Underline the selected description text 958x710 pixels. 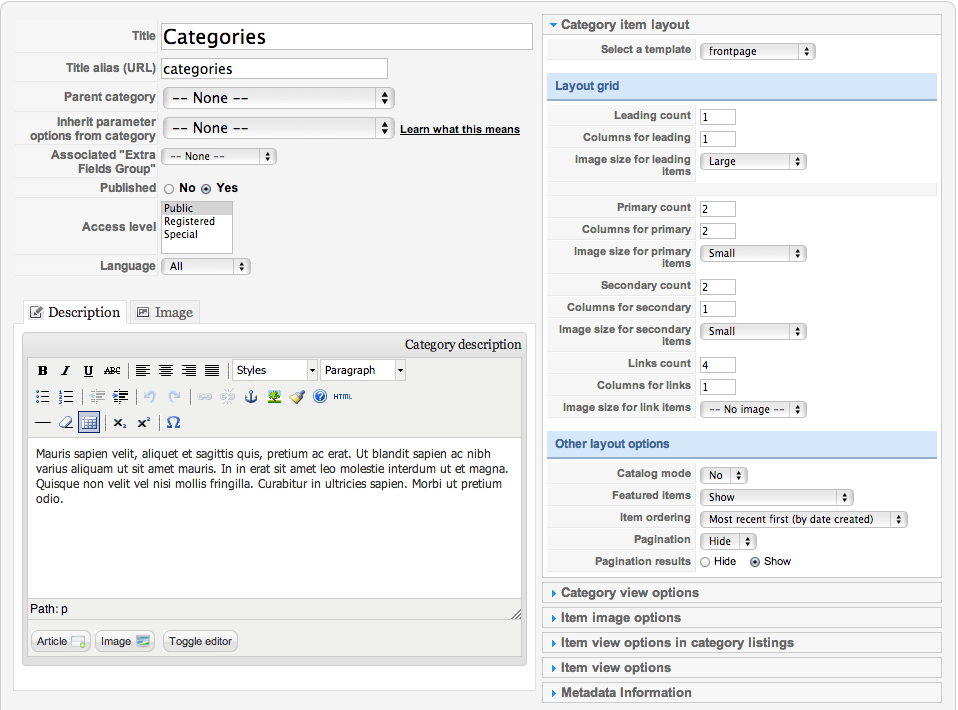(89, 370)
